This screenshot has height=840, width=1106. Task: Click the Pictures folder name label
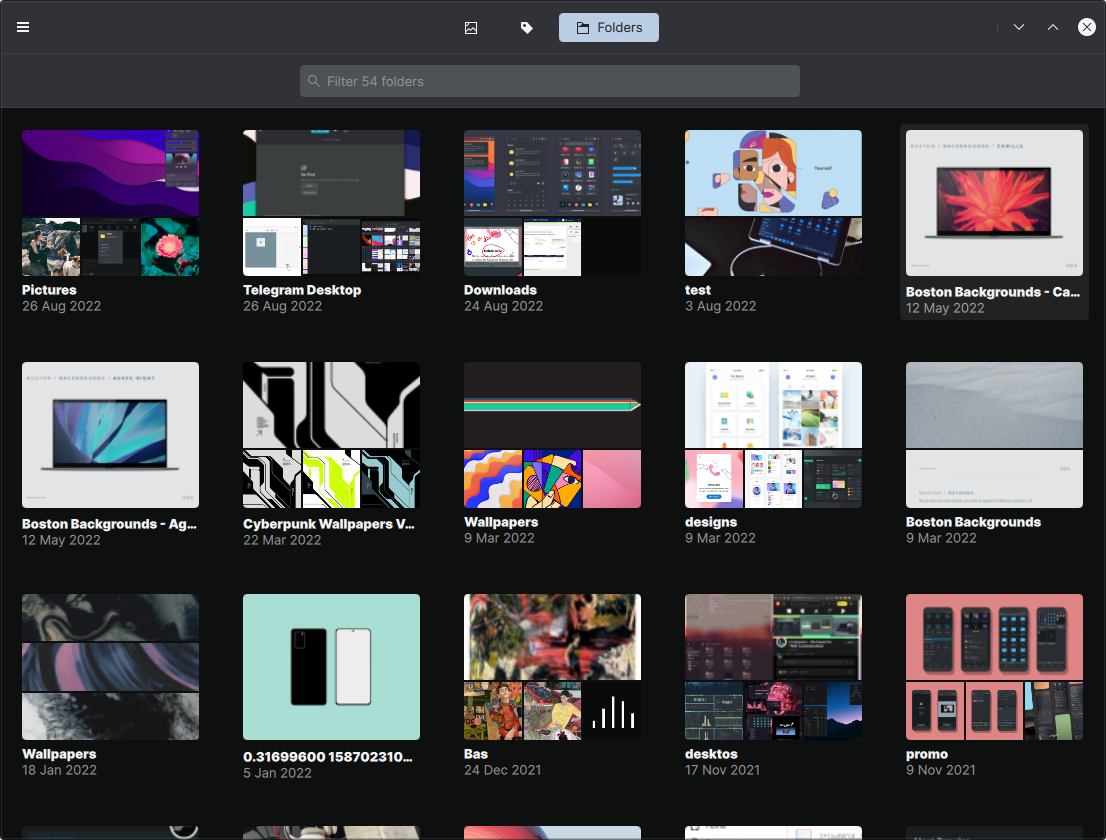(49, 290)
